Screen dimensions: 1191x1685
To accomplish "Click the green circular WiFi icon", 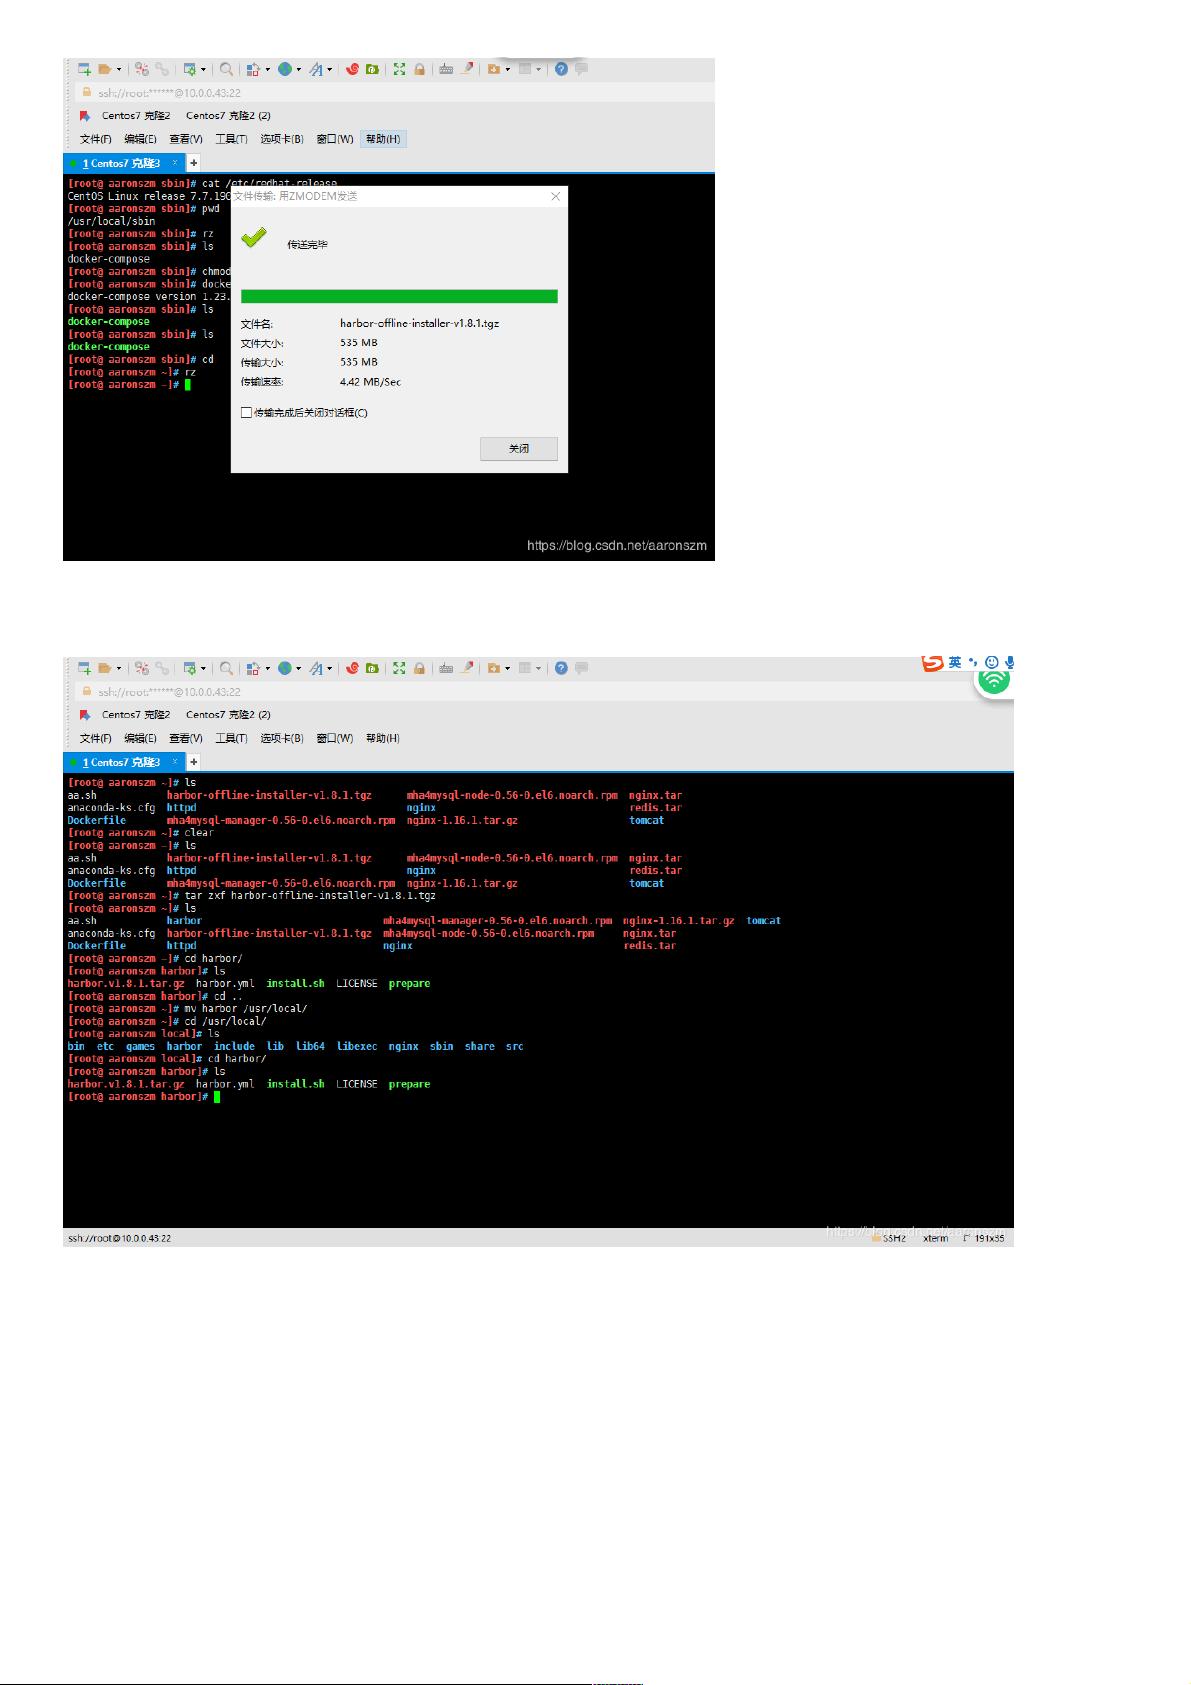I will 993,681.
